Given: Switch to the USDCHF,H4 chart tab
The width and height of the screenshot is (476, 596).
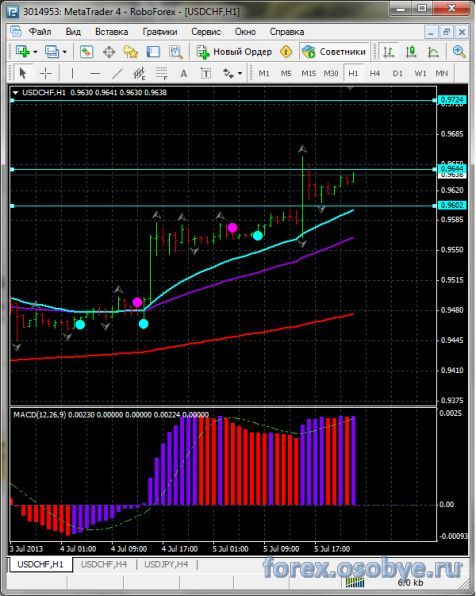Looking at the screenshot, I should coord(104,564).
